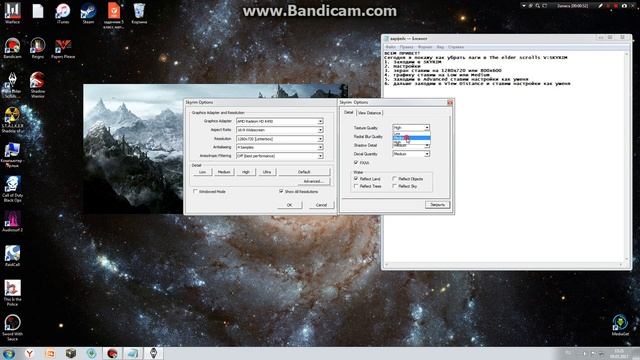Open the Graphics Adapter dropdown
The width and height of the screenshot is (640, 360).
point(280,121)
